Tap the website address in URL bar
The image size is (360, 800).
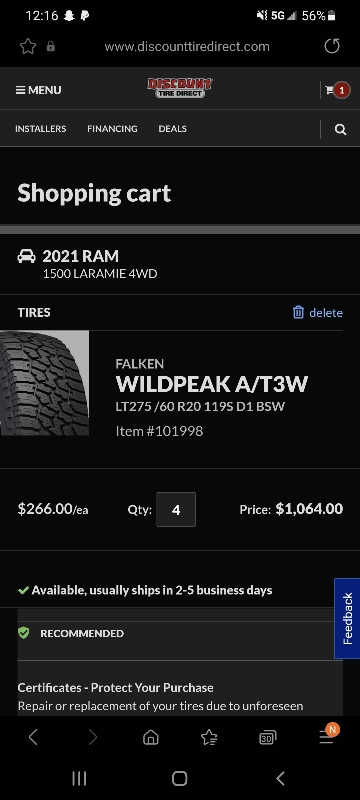[187, 46]
